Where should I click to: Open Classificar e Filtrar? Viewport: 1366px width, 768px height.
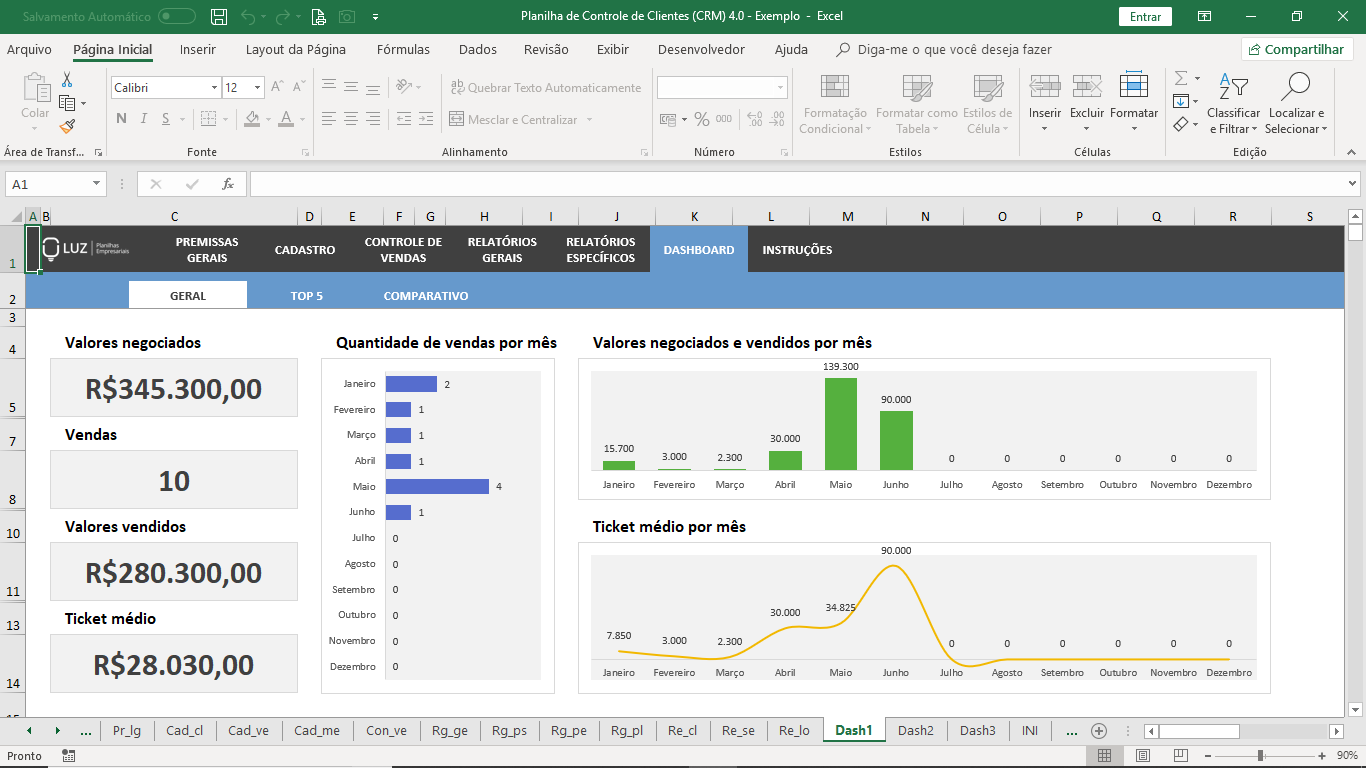tap(1234, 104)
